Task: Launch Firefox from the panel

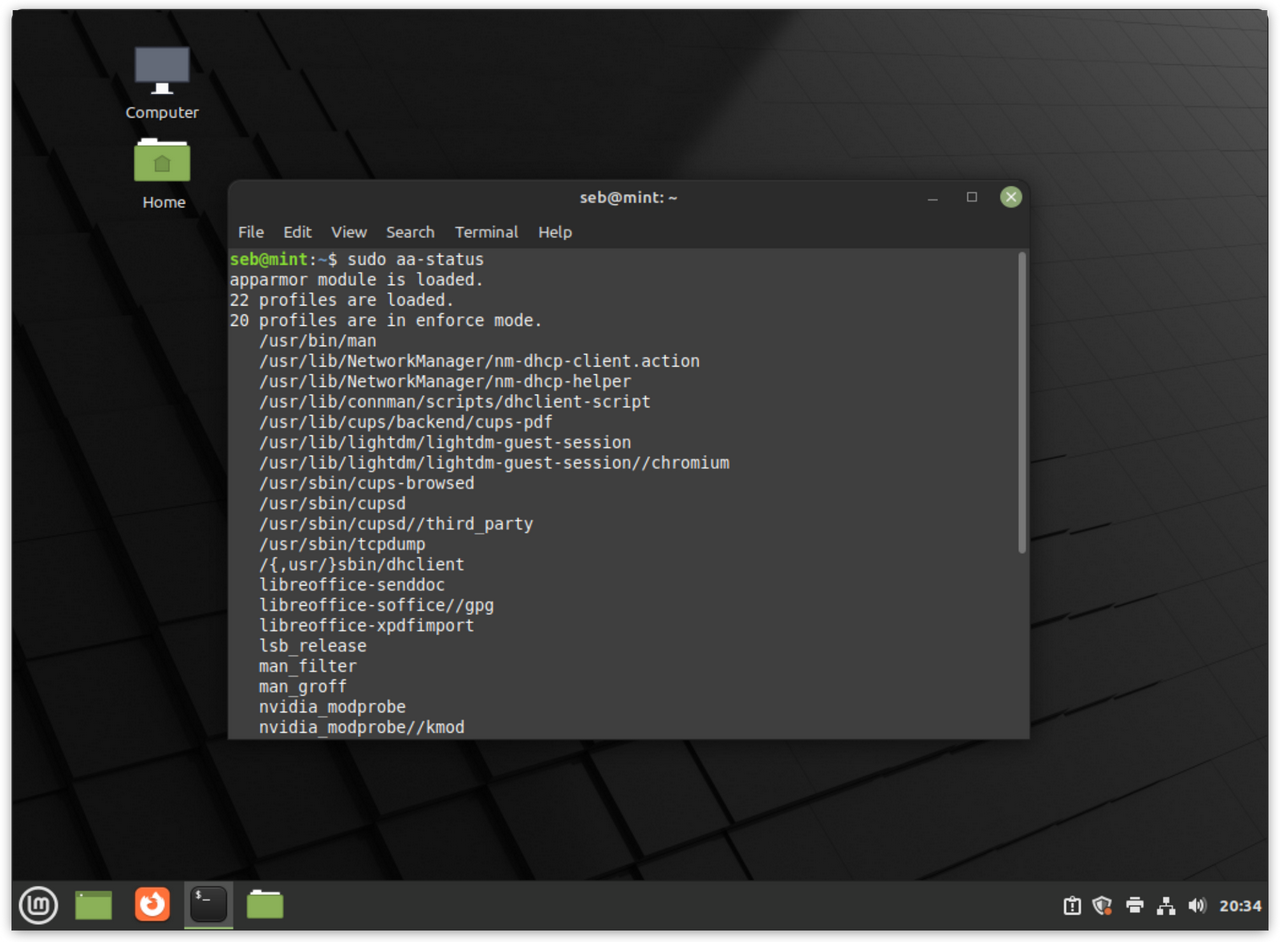Action: pos(152,905)
